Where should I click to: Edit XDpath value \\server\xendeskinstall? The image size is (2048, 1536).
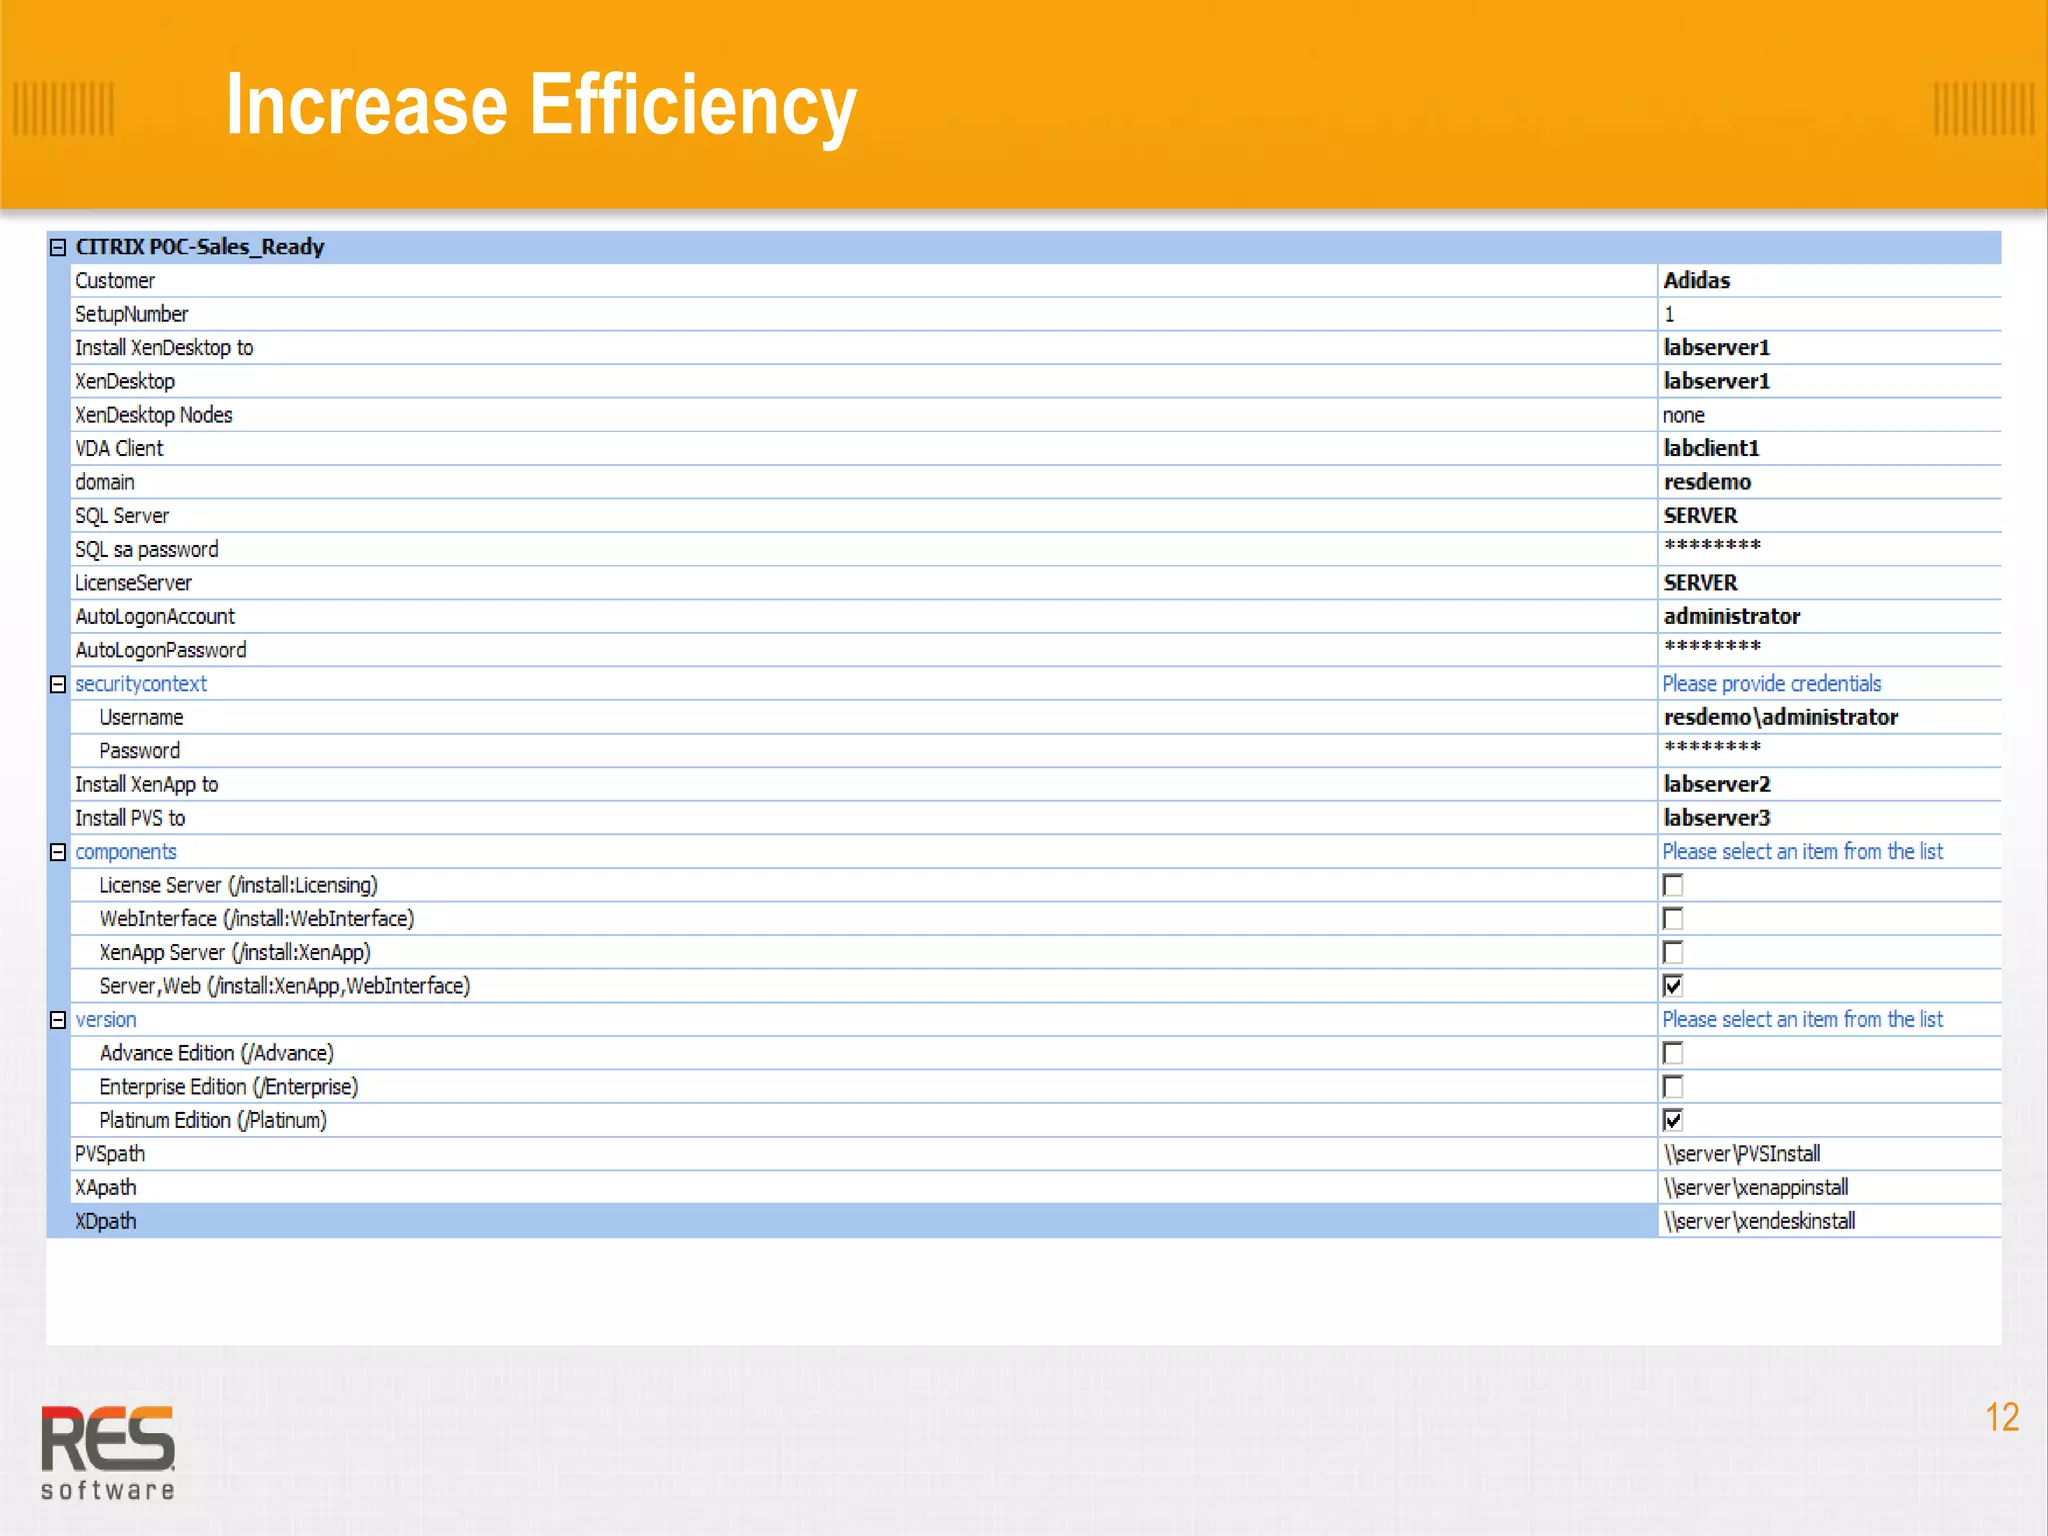coord(1759,1222)
